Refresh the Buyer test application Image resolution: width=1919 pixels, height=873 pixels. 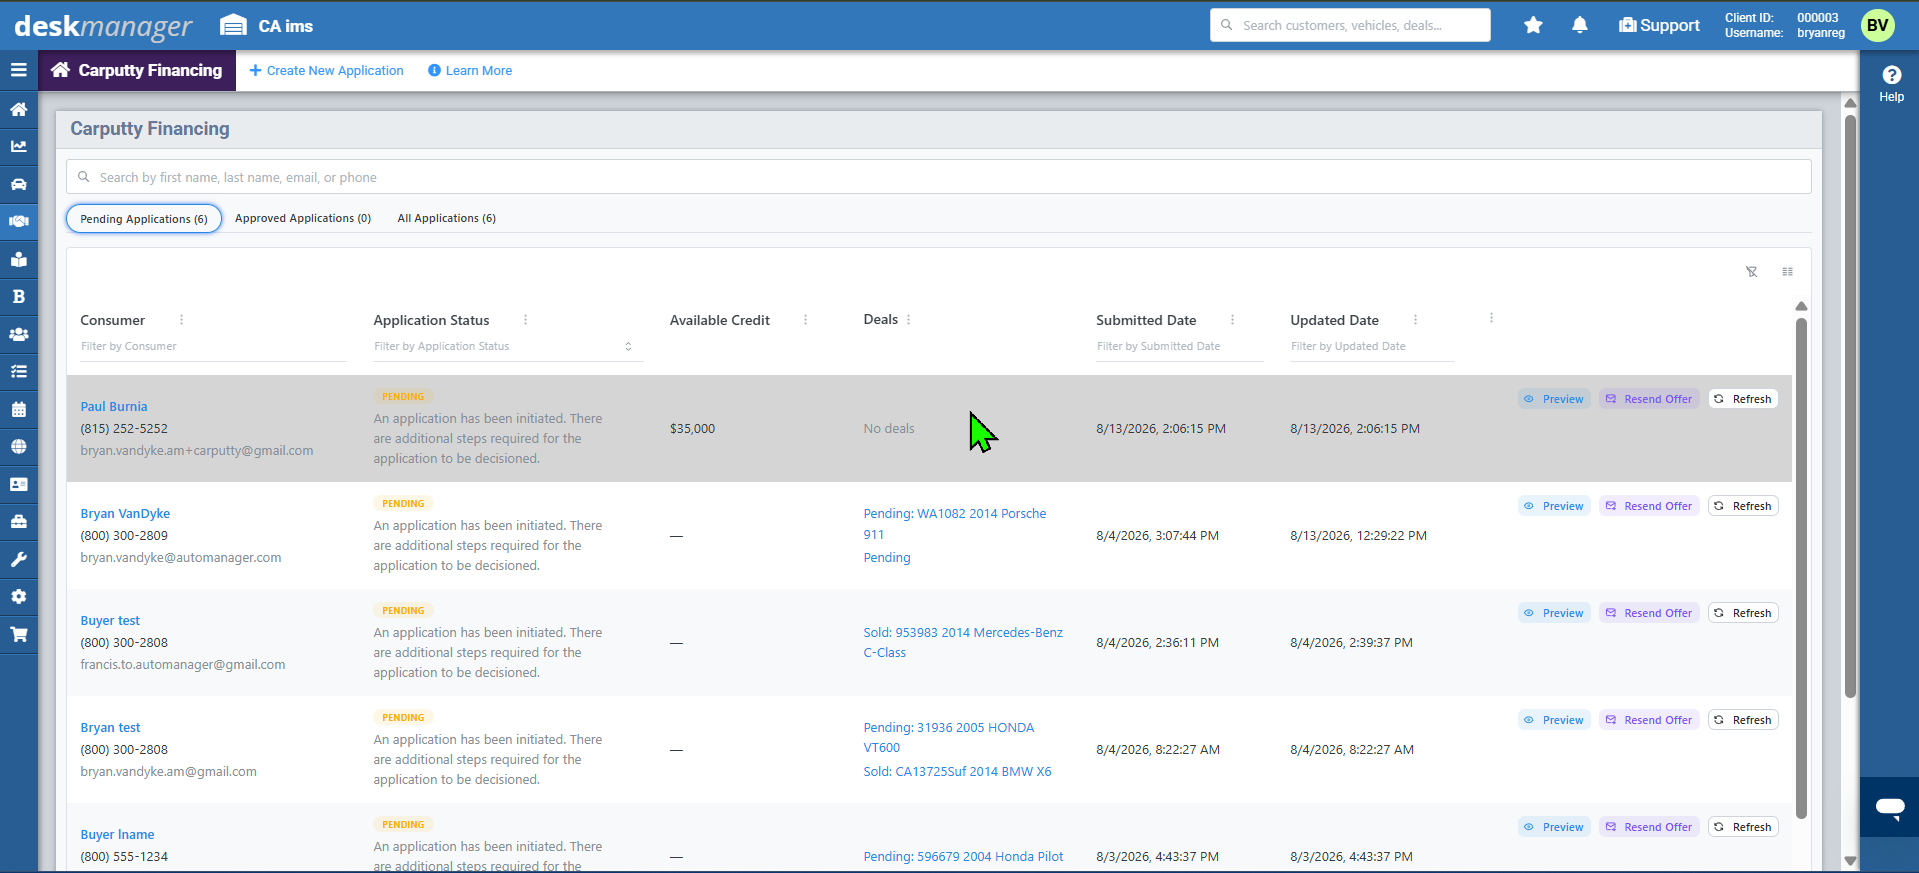1743,613
